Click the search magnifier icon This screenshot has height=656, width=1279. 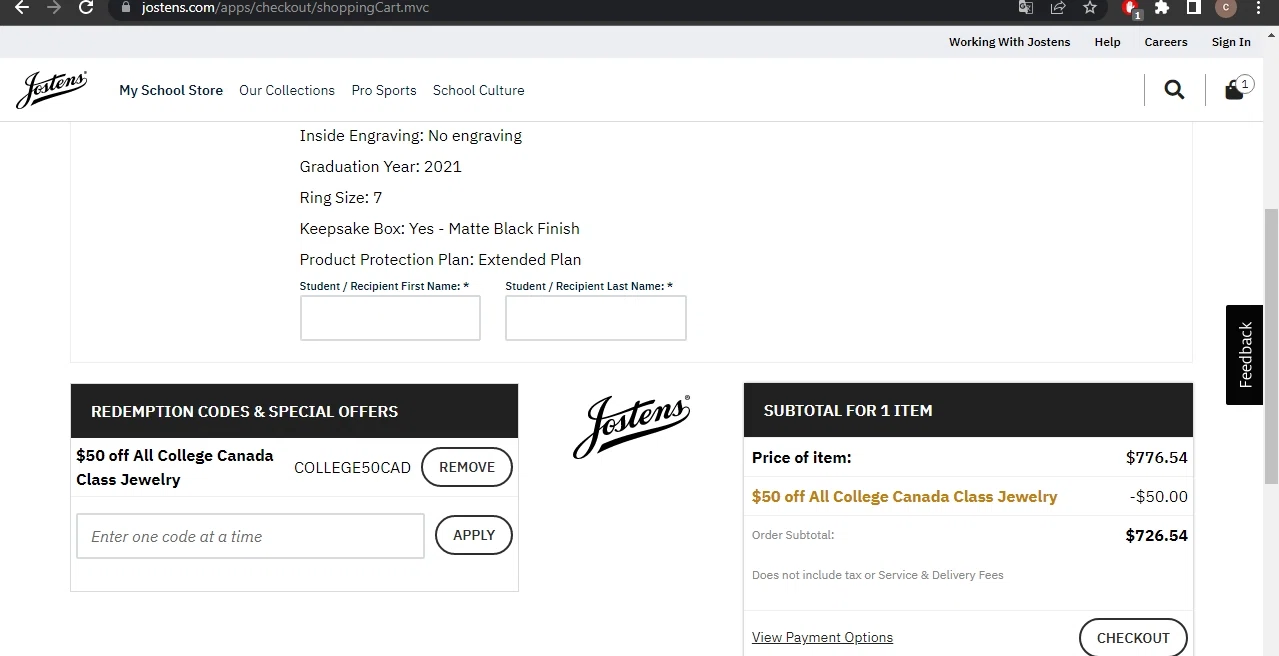(x=1174, y=90)
